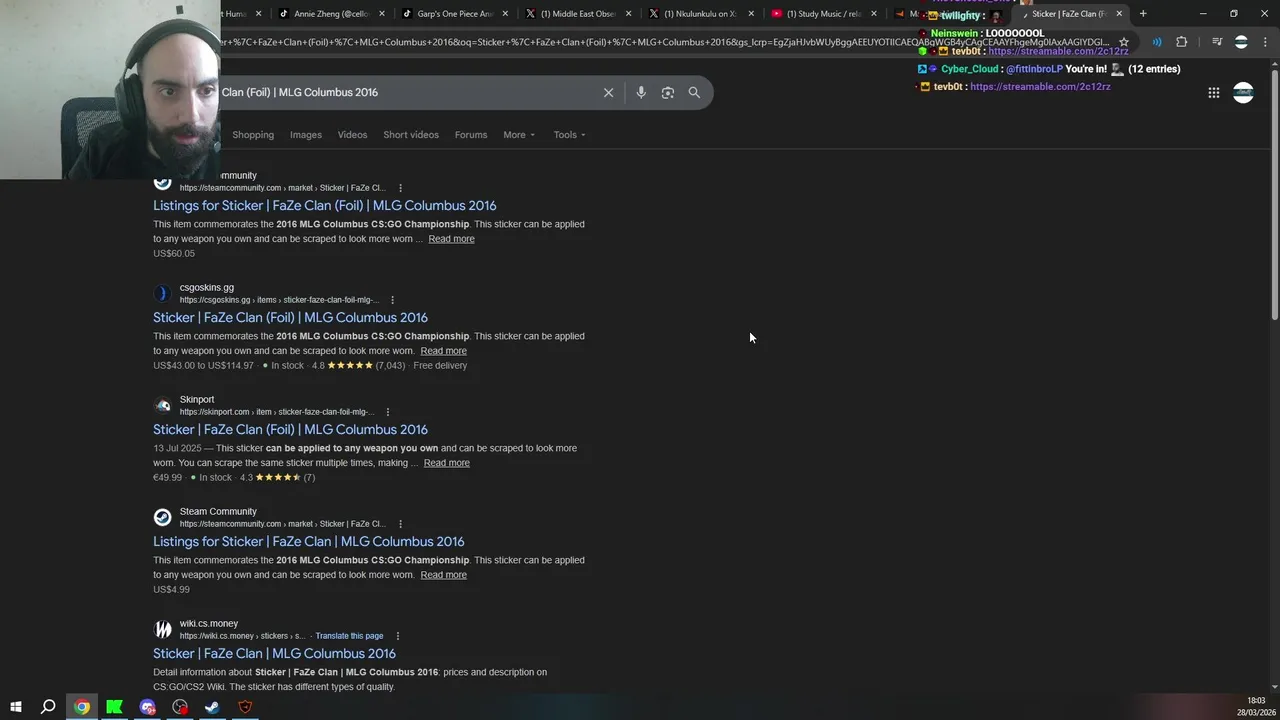Screen dimensions: 1280x720
Task: Open Google Lens image search icon
Action: pos(668,92)
